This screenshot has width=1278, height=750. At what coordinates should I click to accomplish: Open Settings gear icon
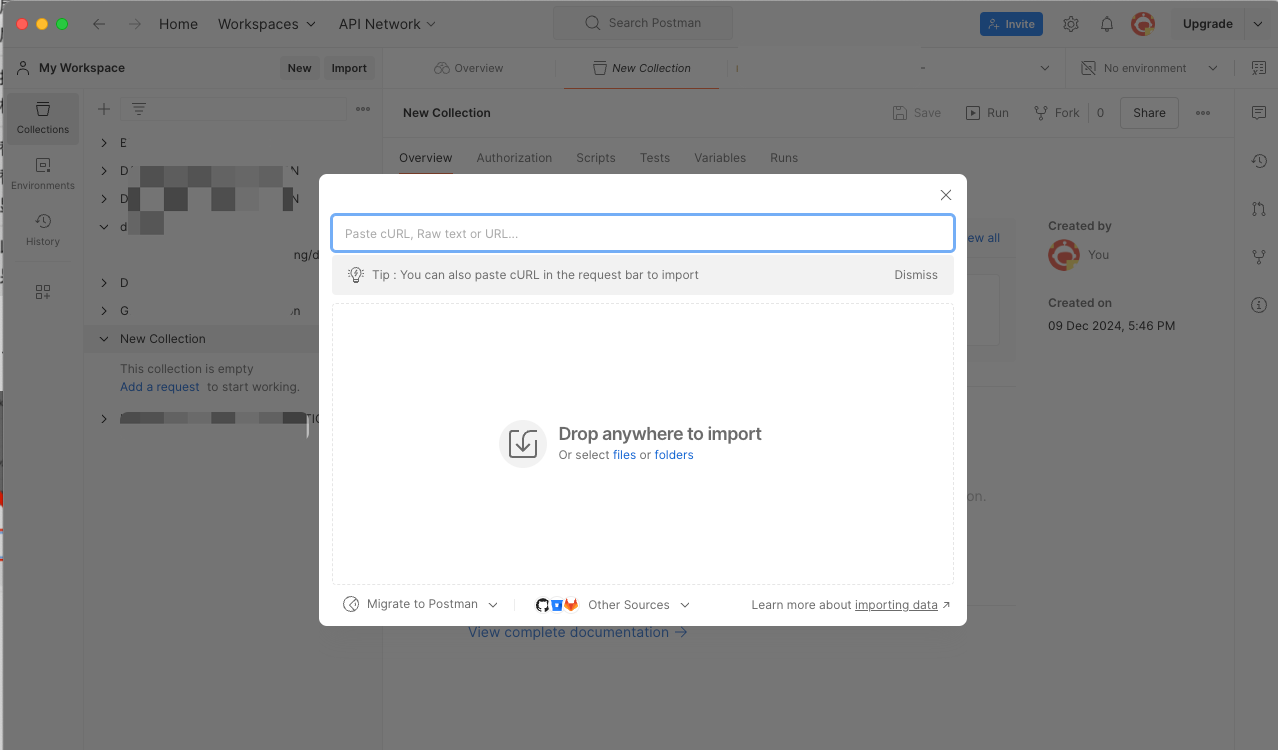(1071, 24)
